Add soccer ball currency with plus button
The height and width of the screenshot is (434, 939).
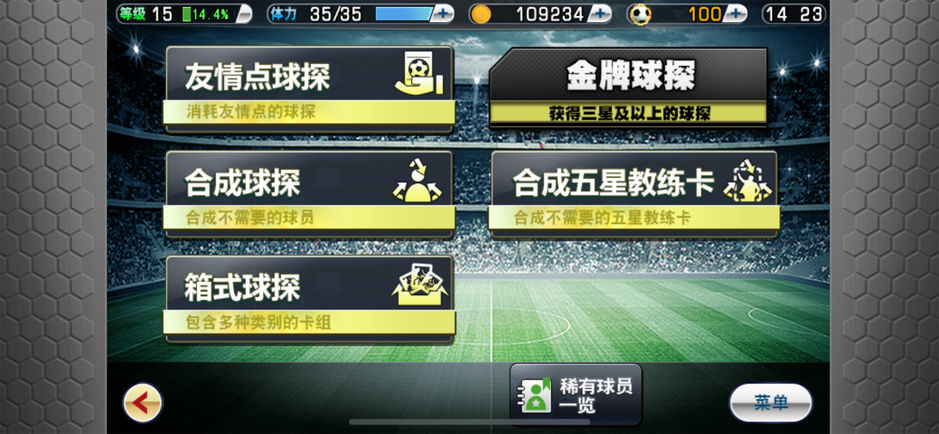click(735, 14)
